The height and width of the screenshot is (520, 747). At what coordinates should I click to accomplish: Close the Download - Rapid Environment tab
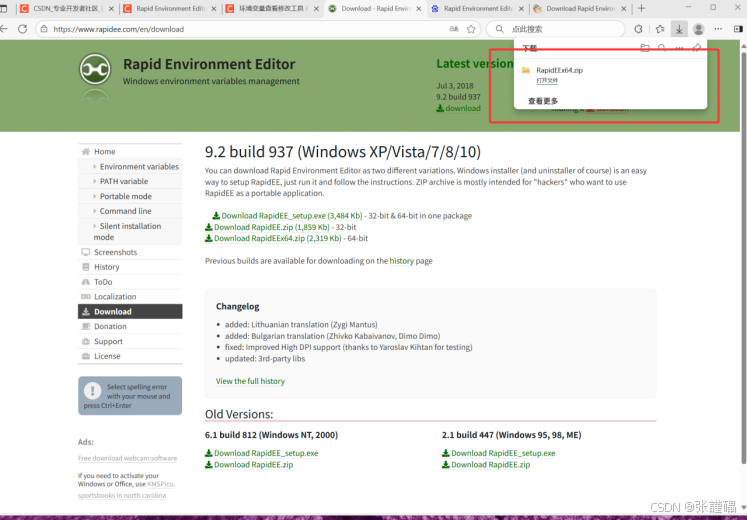419,9
